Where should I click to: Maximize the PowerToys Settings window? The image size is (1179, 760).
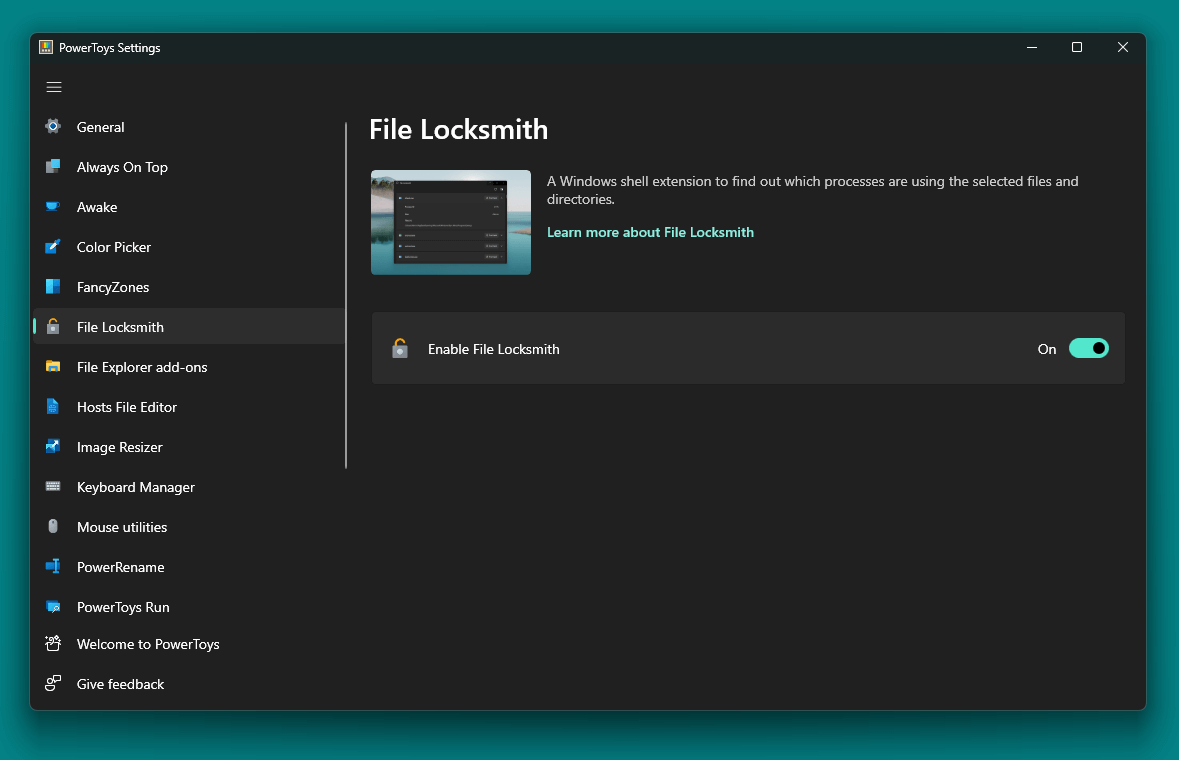pos(1077,47)
